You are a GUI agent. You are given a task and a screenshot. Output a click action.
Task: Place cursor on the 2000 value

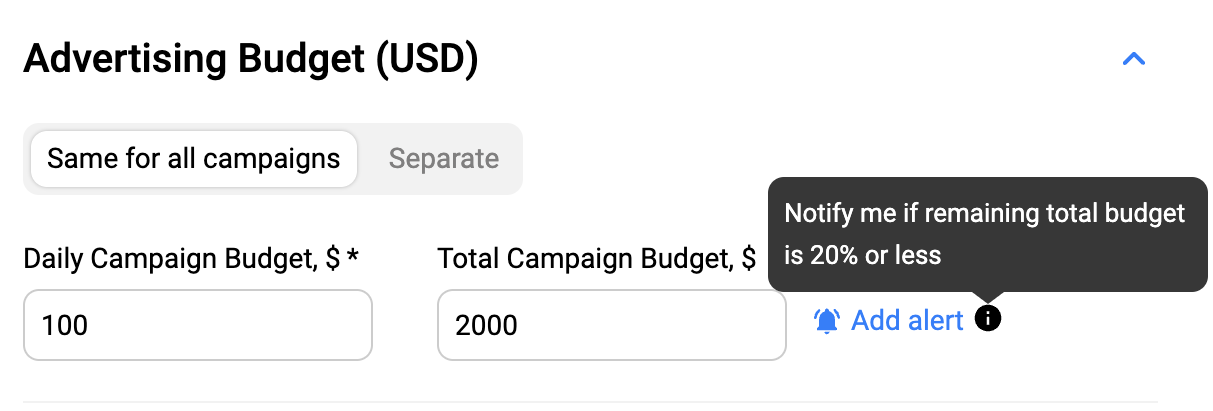486,325
